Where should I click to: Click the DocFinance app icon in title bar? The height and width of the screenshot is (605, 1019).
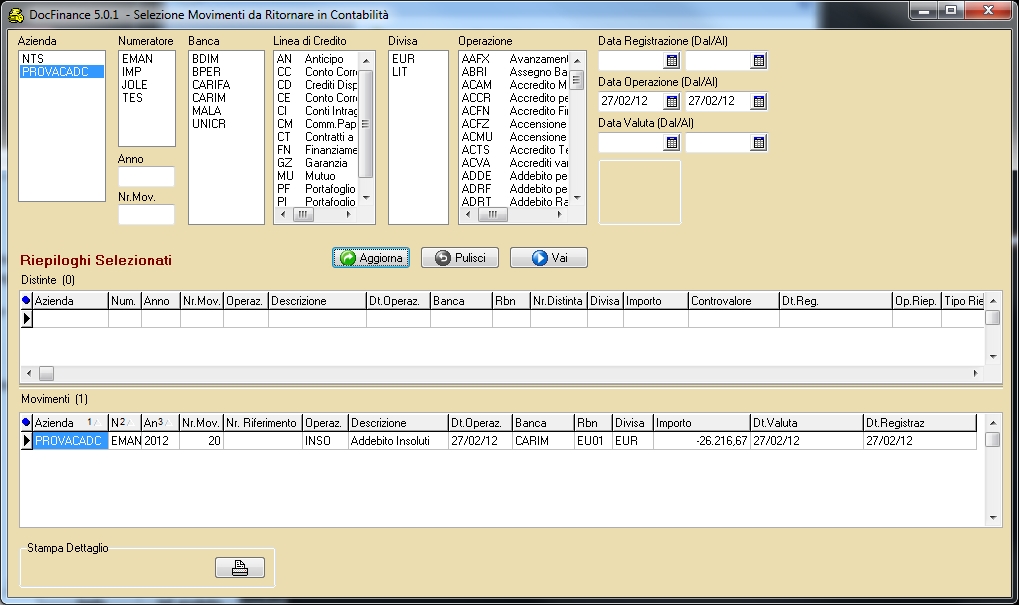pos(16,15)
